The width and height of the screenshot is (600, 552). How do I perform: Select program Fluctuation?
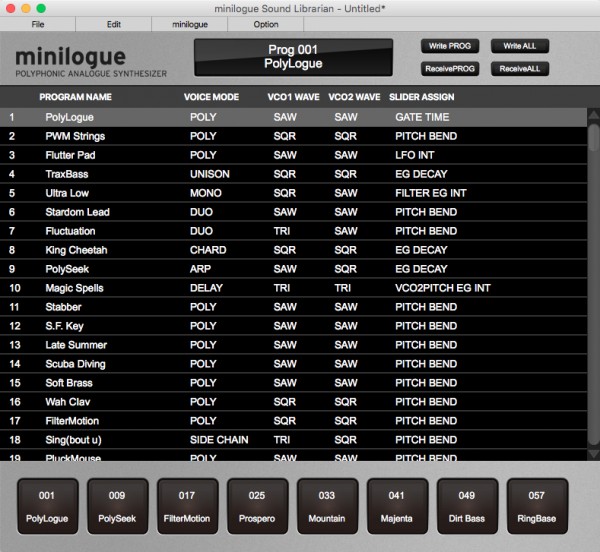(293, 231)
